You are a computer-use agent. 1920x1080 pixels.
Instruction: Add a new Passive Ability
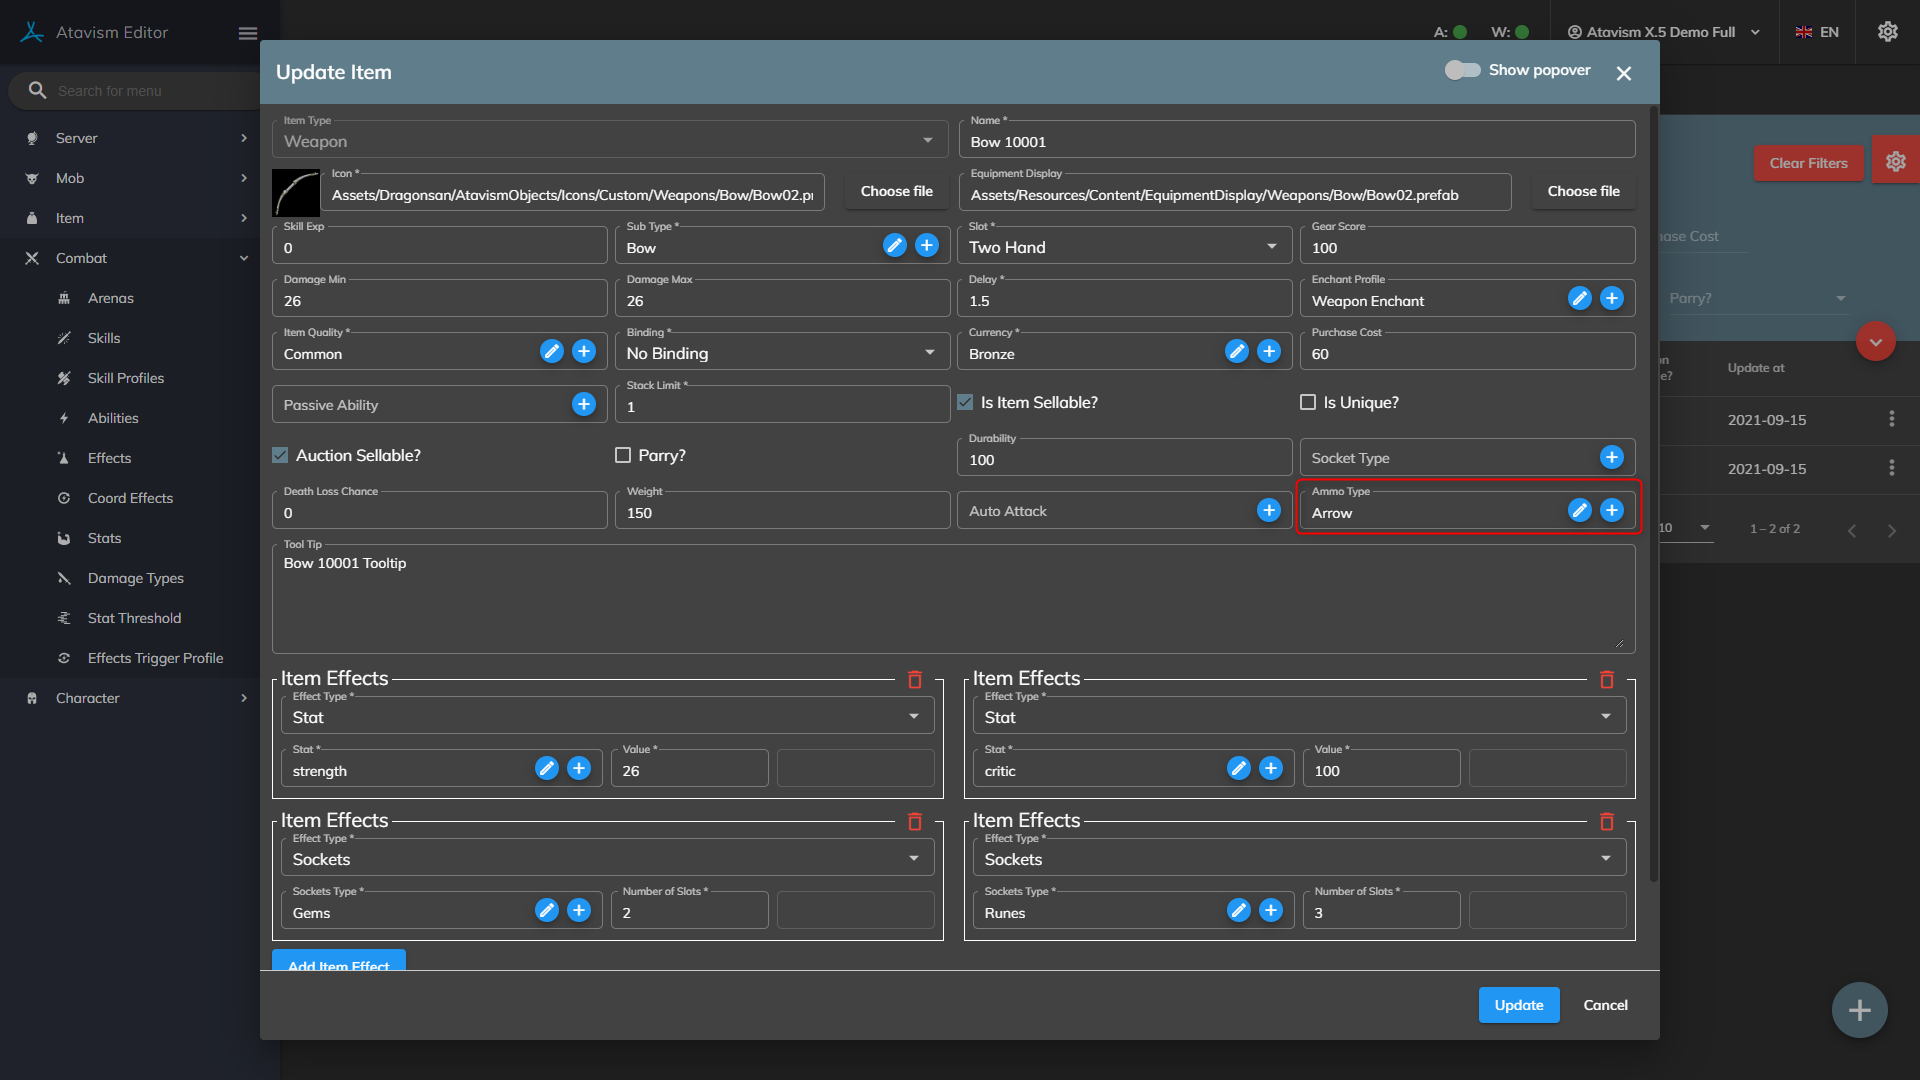(583, 405)
